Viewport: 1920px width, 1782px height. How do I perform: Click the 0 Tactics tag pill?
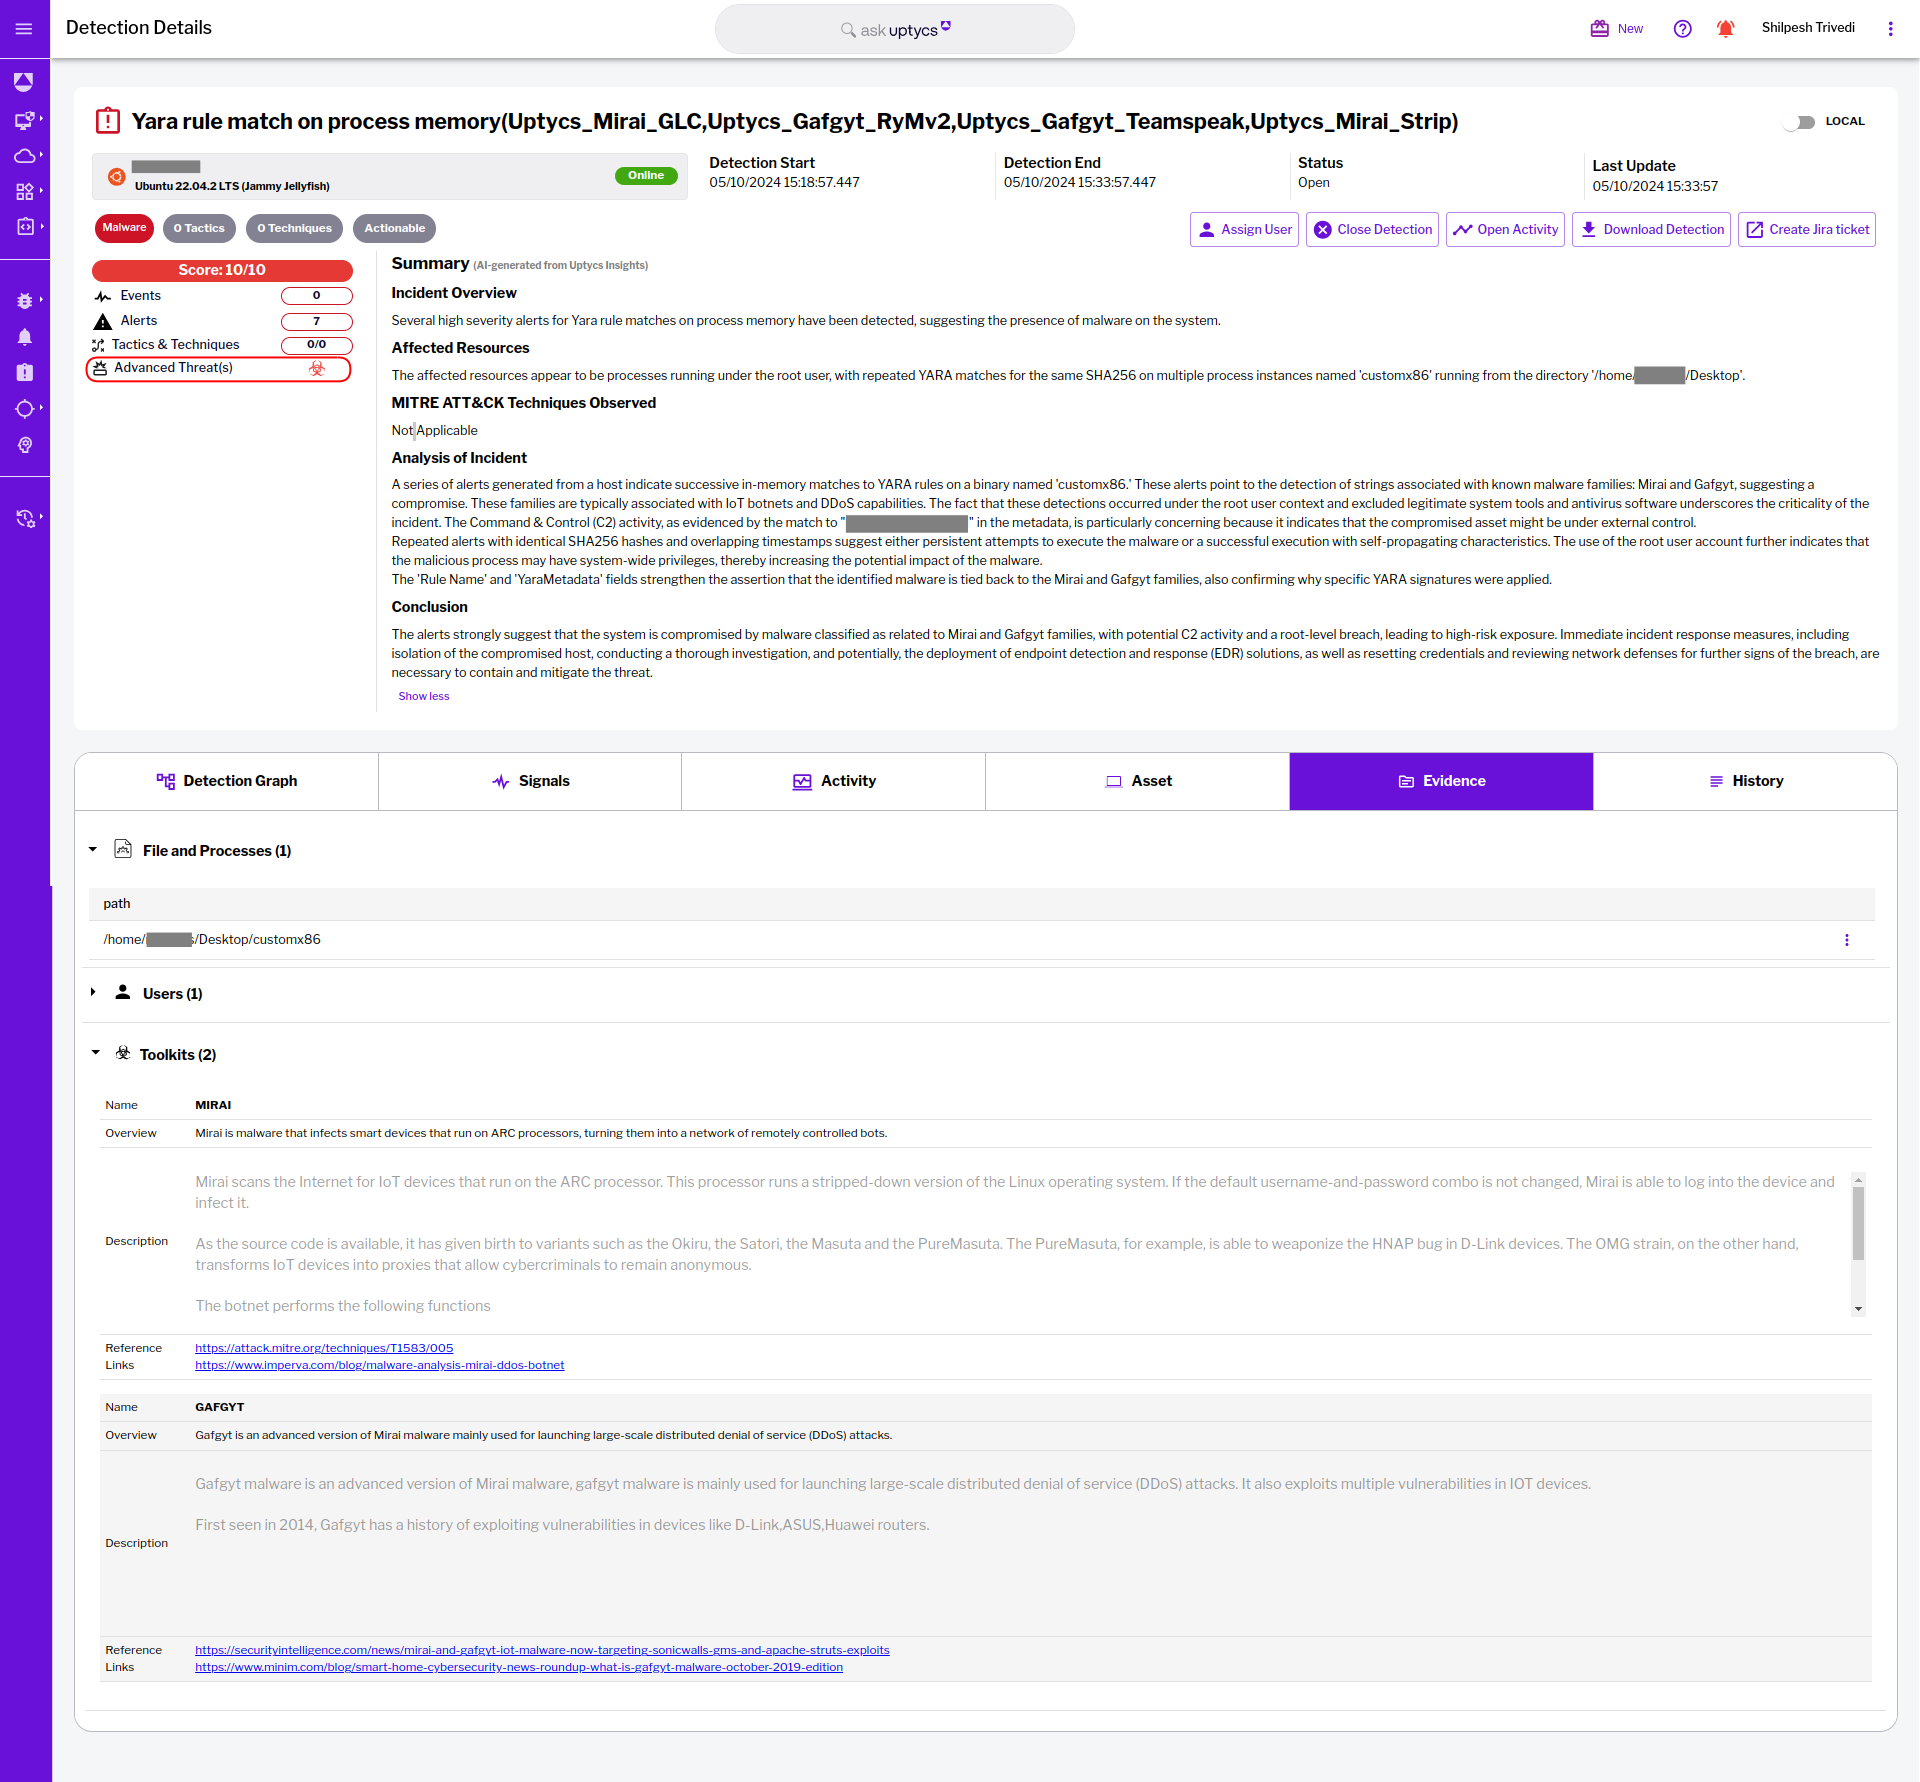[x=199, y=228]
